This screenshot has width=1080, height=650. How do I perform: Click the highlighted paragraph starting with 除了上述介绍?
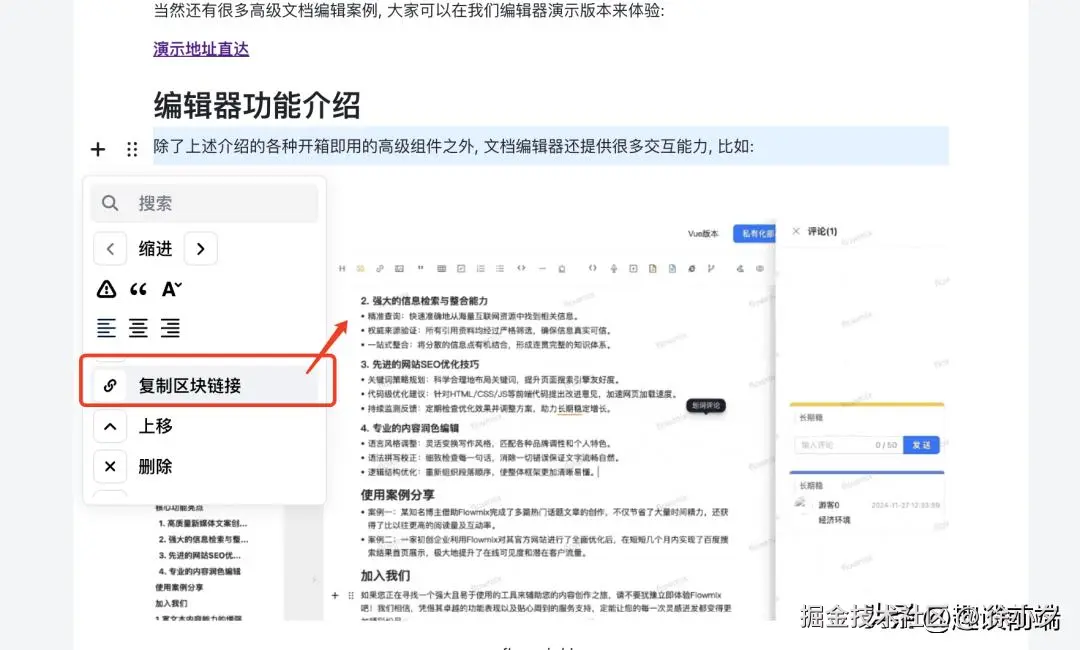pos(551,146)
